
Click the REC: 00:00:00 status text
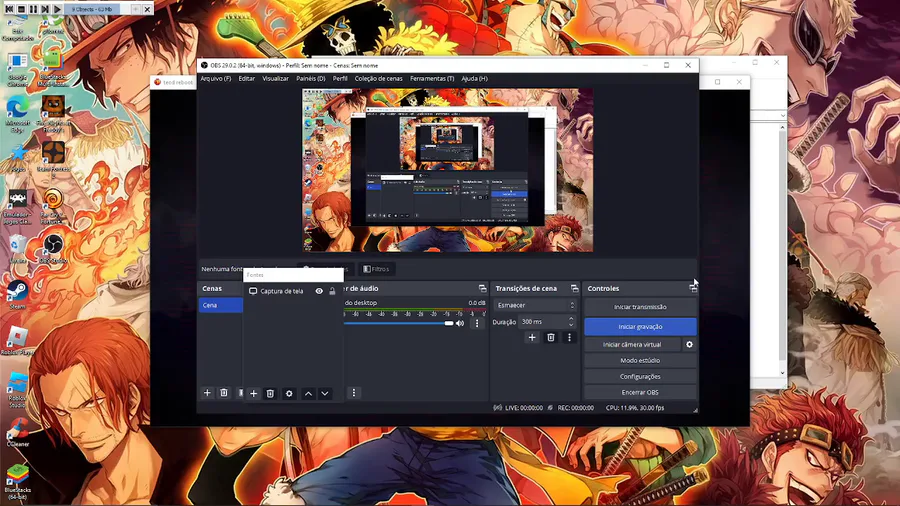point(576,408)
